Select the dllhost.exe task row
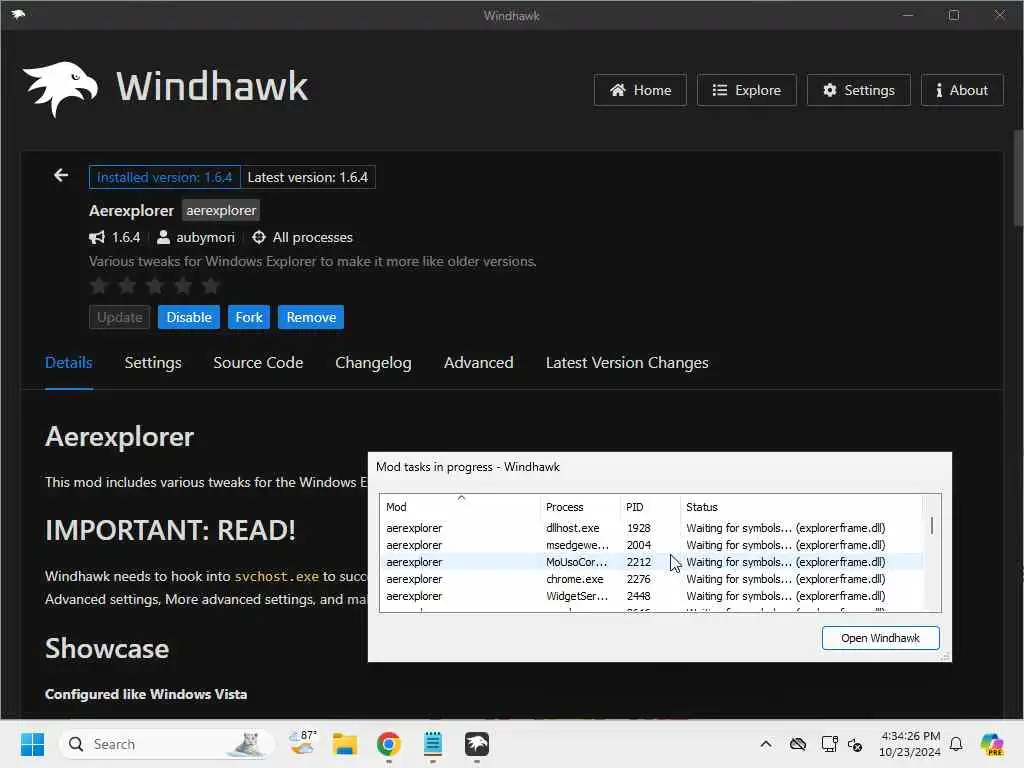This screenshot has height=768, width=1024. pyautogui.click(x=651, y=528)
